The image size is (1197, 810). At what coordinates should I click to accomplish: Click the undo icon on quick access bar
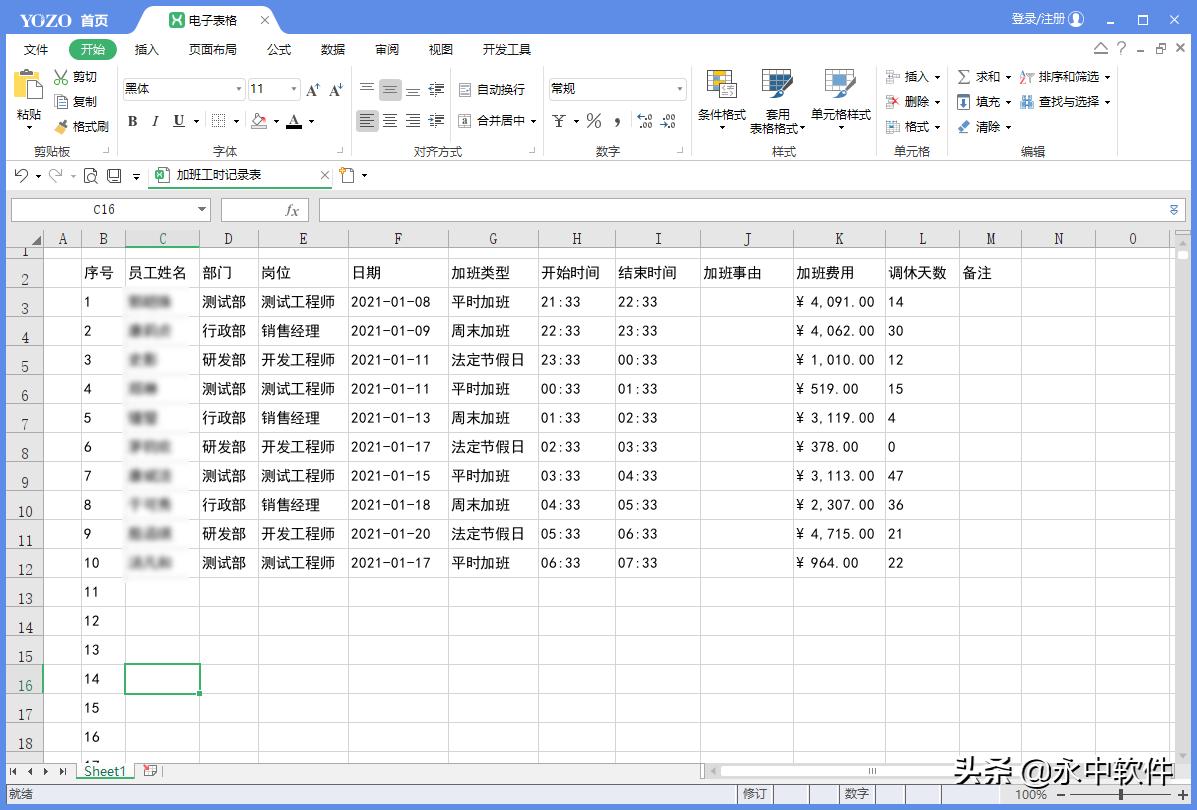coord(20,175)
